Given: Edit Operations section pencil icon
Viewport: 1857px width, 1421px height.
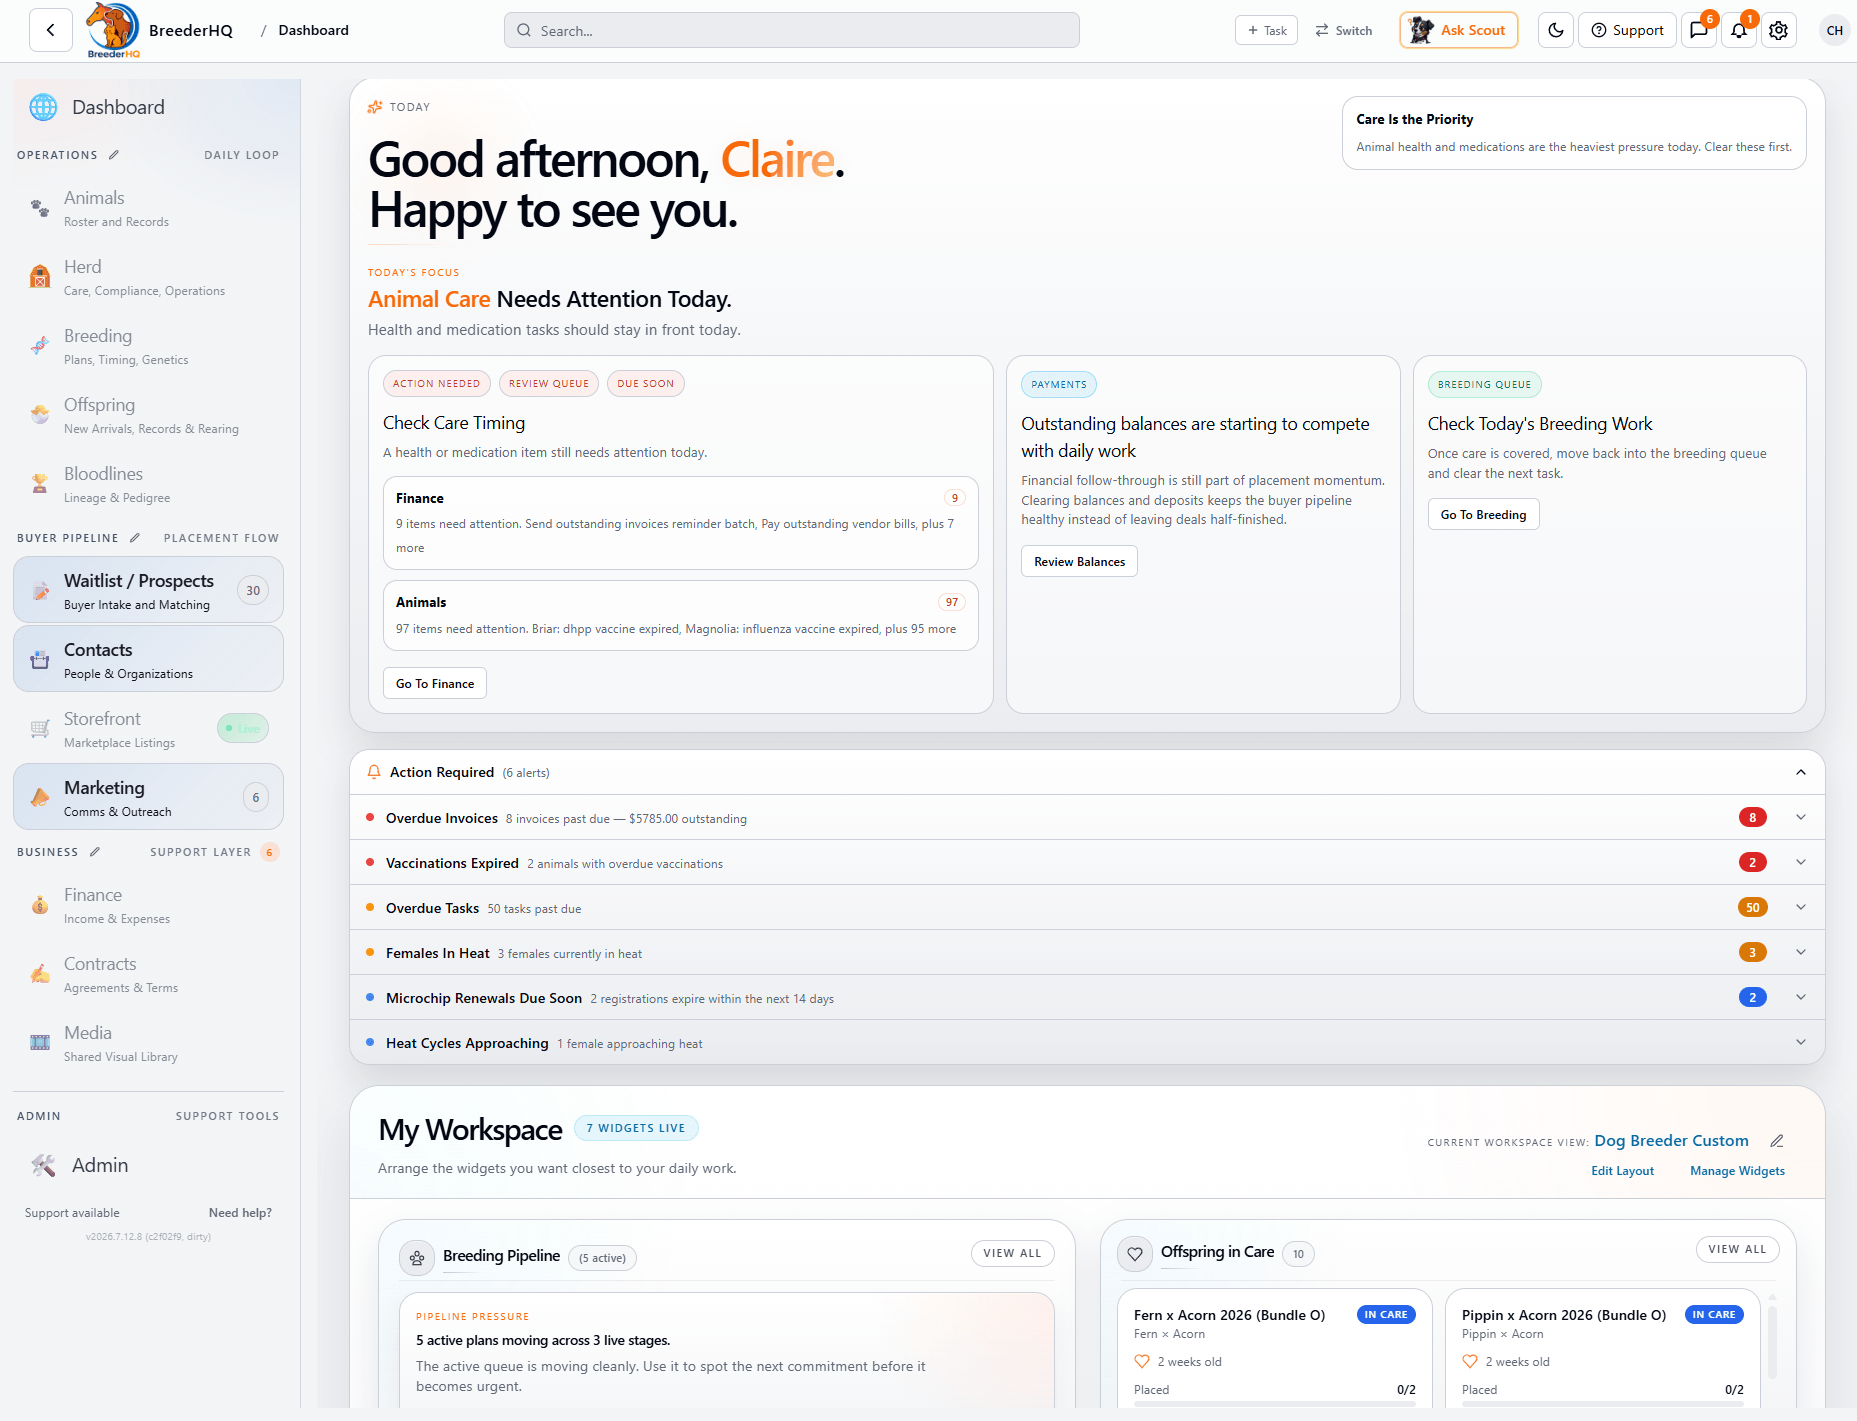Looking at the screenshot, I should click(x=114, y=155).
